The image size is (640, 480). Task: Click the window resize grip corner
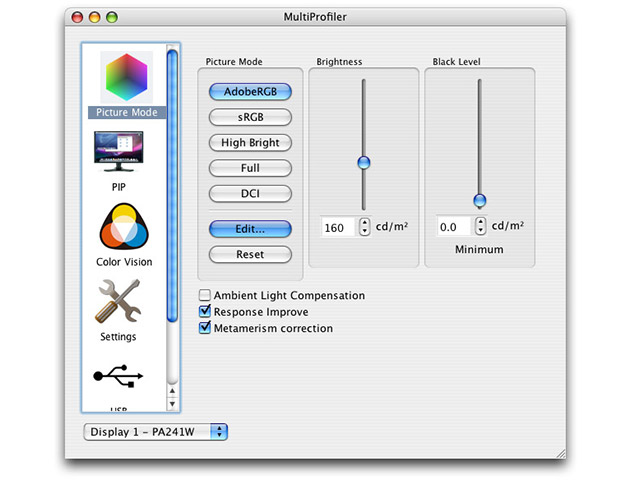561,454
